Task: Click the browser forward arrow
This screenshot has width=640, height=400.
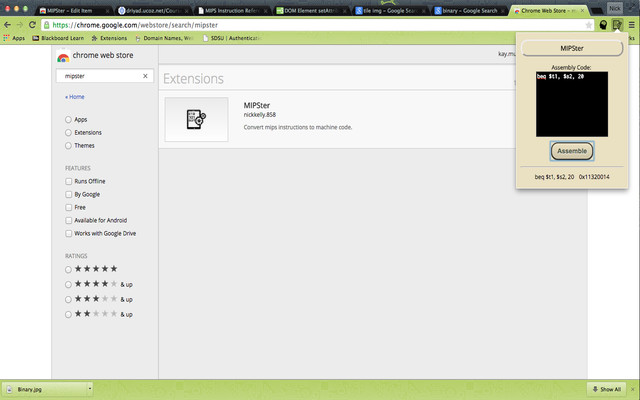Action: click(20, 25)
